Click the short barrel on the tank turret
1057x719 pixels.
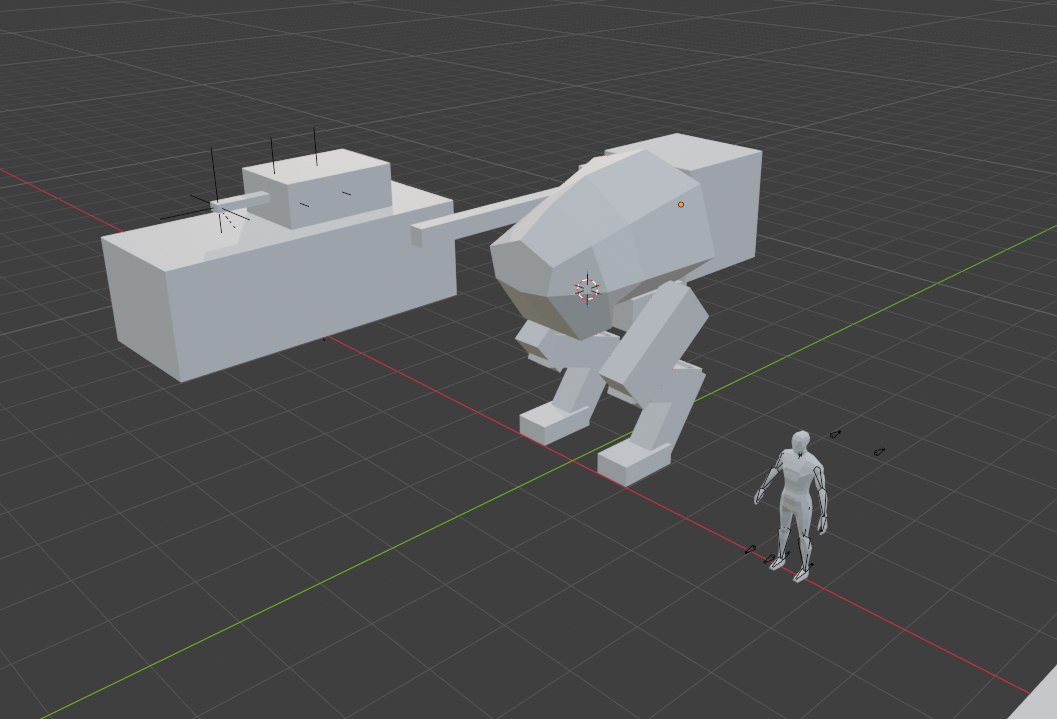click(x=241, y=201)
